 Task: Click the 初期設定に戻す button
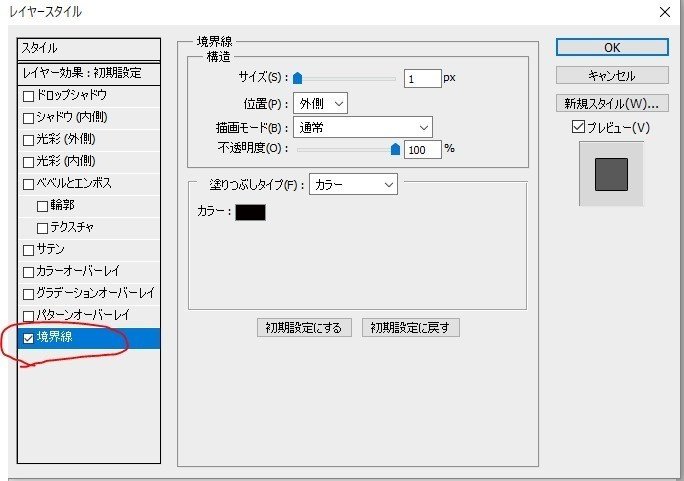tap(410, 327)
